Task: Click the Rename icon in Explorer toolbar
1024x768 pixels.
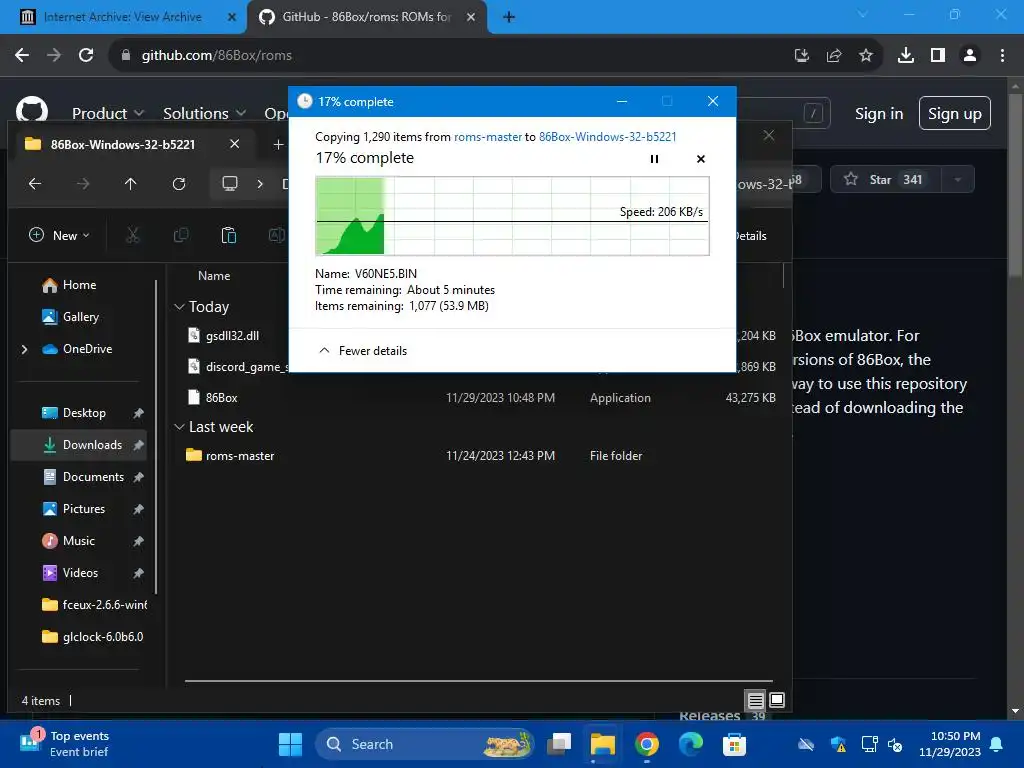Action: (x=277, y=235)
